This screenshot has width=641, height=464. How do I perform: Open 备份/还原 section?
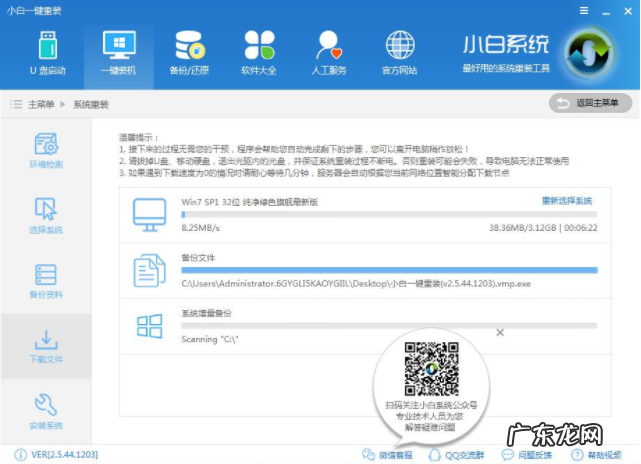point(189,54)
